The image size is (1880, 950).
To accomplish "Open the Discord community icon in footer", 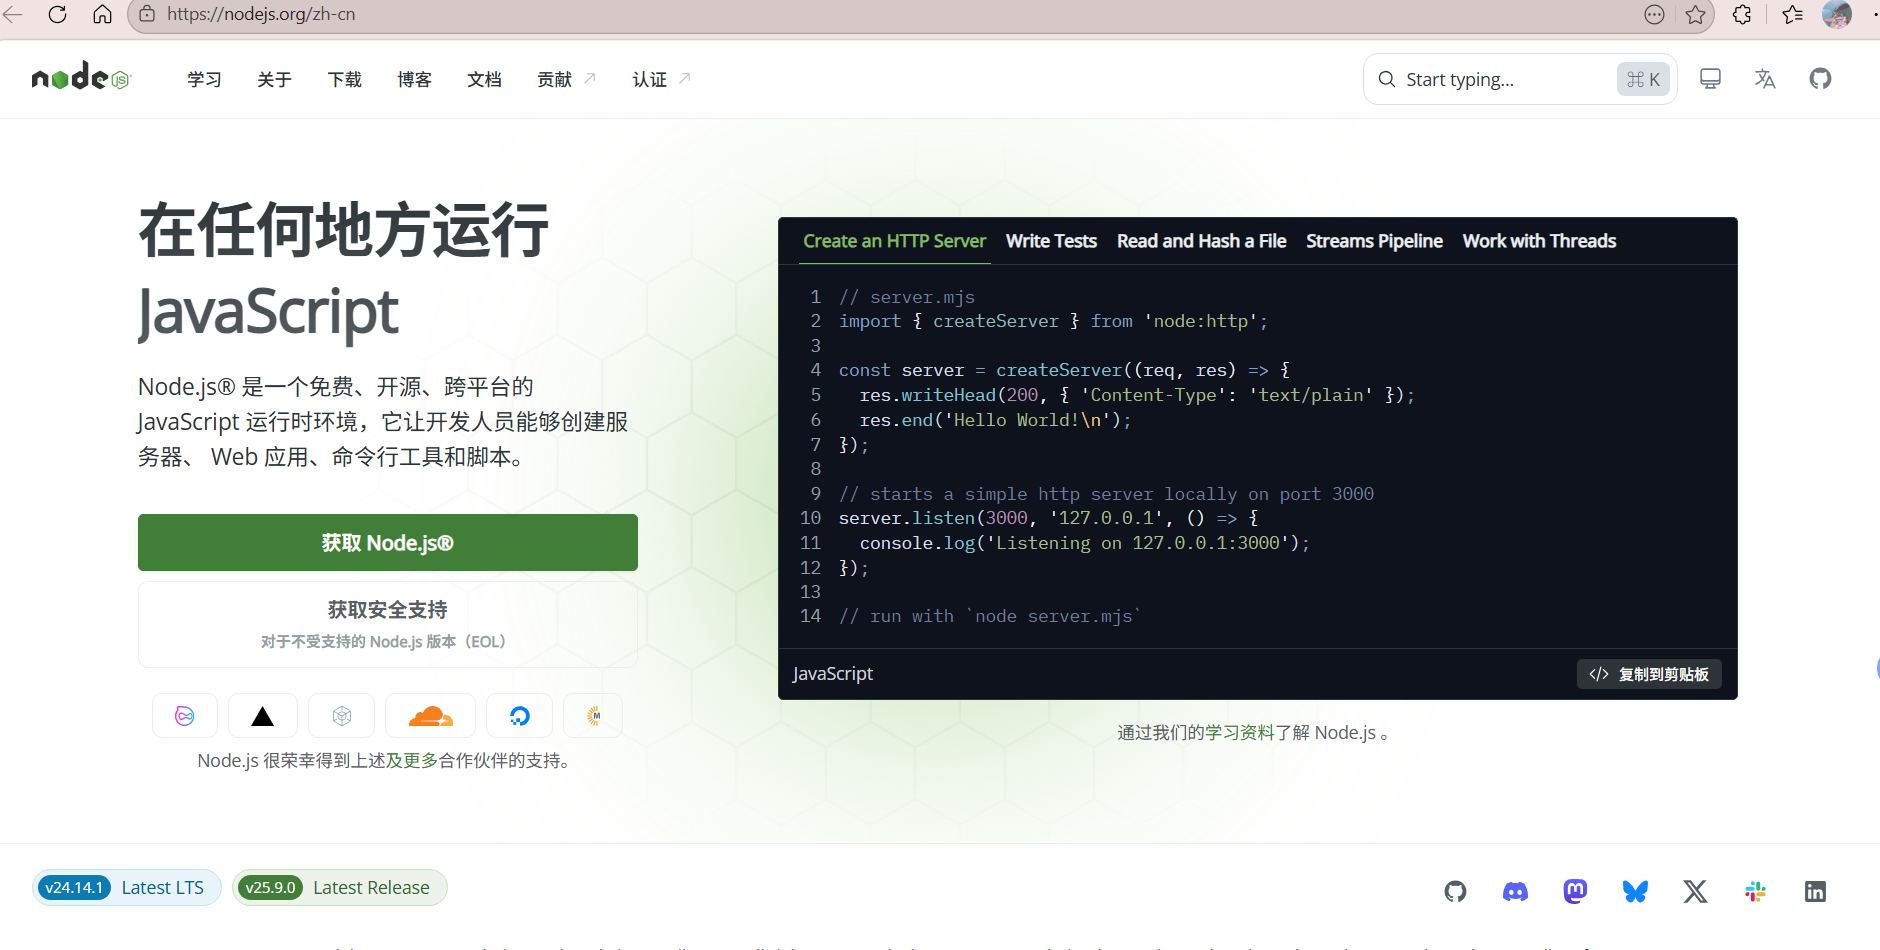I will pos(1515,891).
